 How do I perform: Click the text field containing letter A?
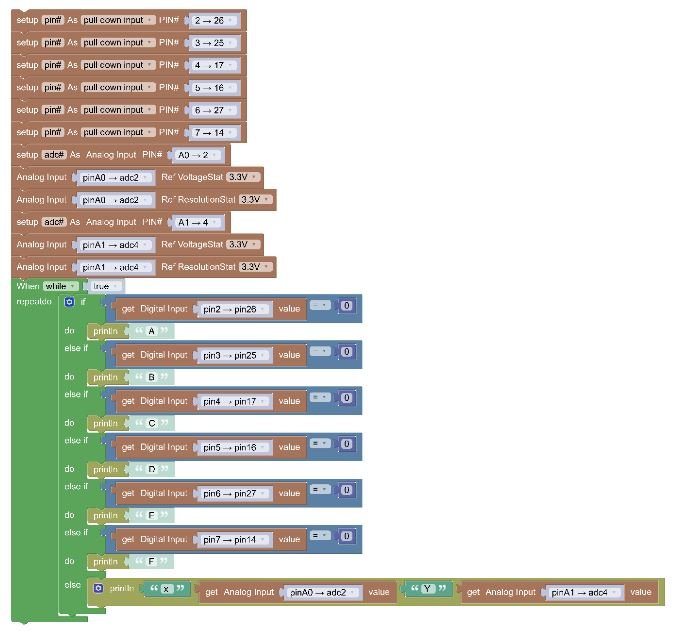(151, 331)
